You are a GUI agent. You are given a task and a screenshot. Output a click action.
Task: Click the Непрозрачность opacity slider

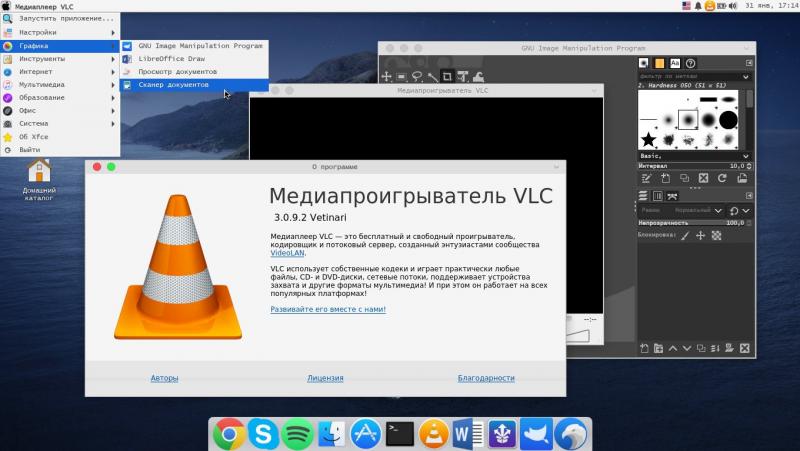pos(690,223)
